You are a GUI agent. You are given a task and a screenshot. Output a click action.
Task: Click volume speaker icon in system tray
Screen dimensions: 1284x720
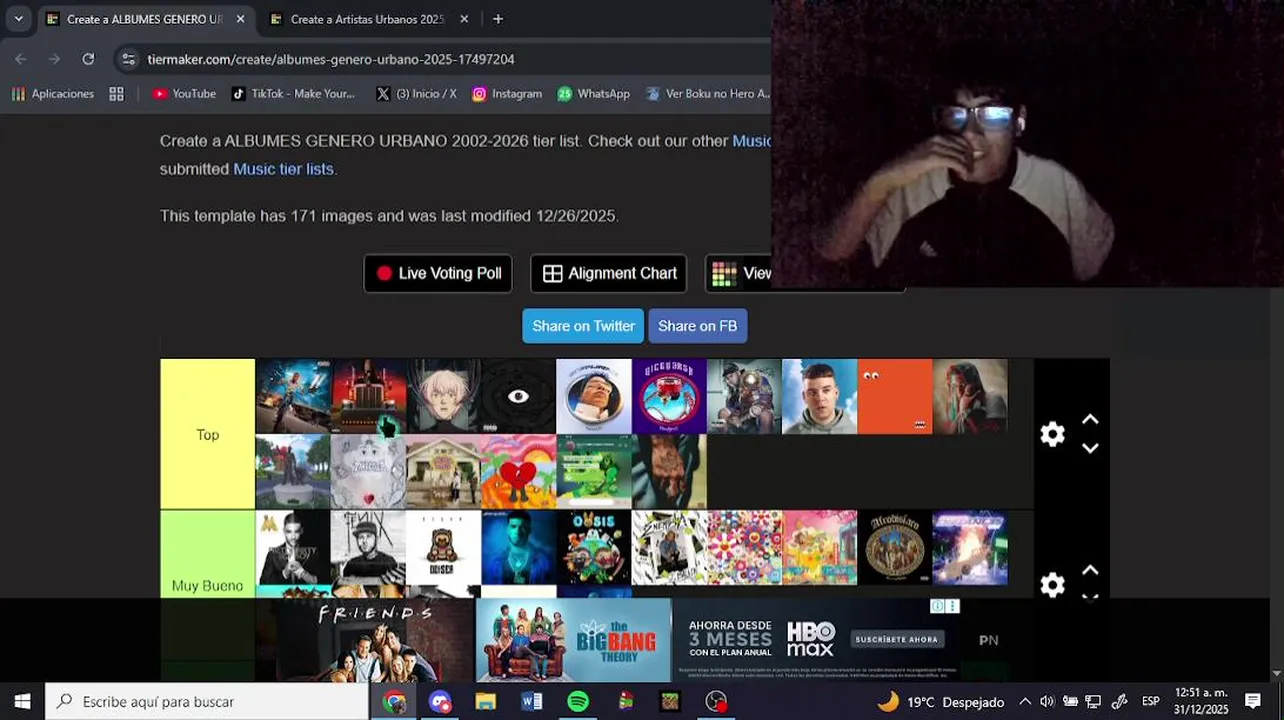coord(1047,702)
